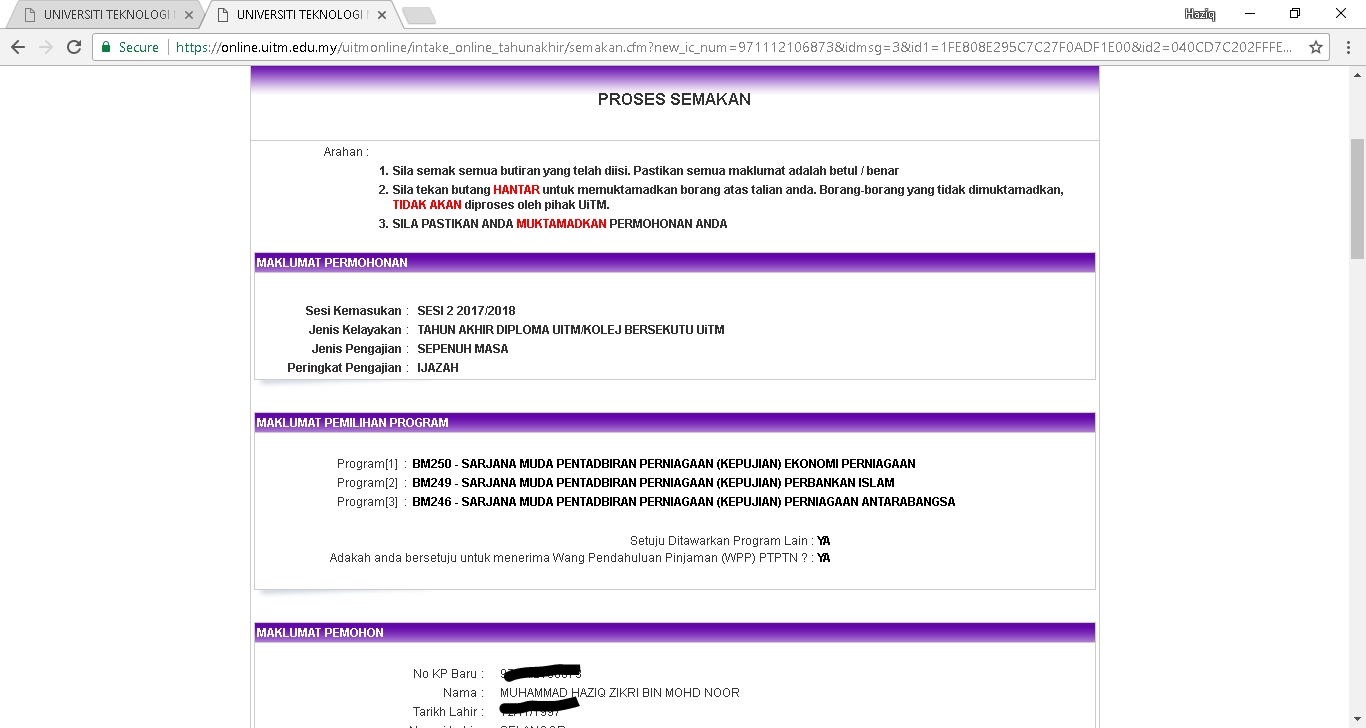Click the scrollbar down arrow
Viewport: 1366px width, 728px height.
pyautogui.click(x=1357, y=720)
